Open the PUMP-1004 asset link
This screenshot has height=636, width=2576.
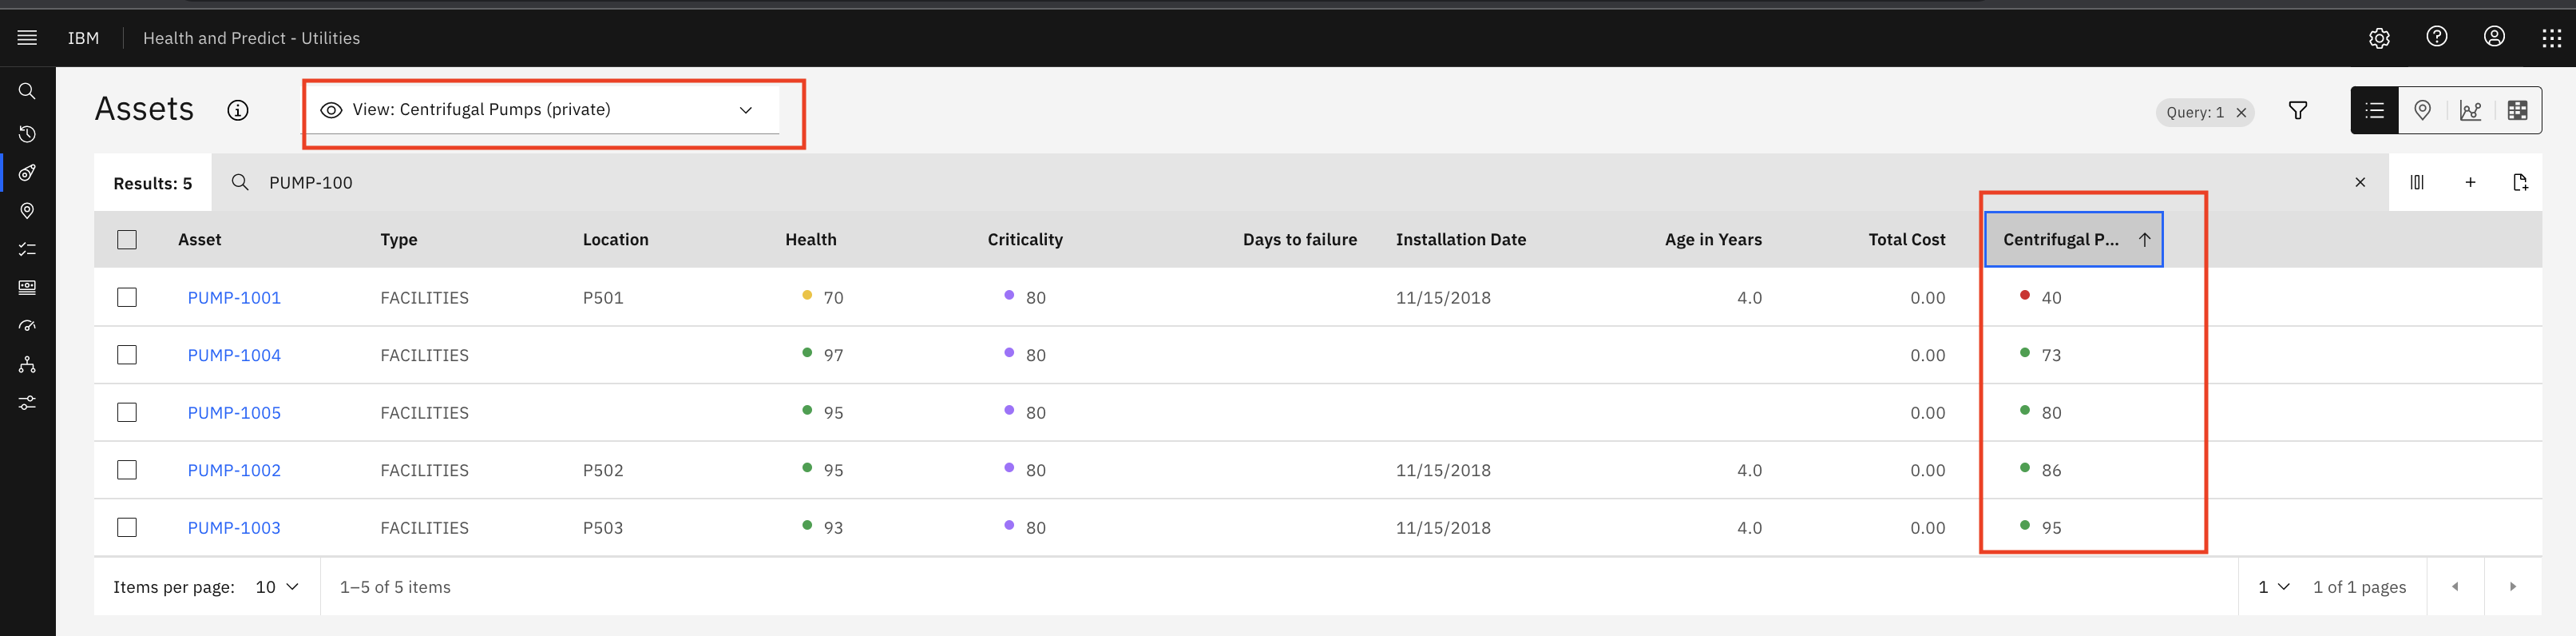(234, 356)
